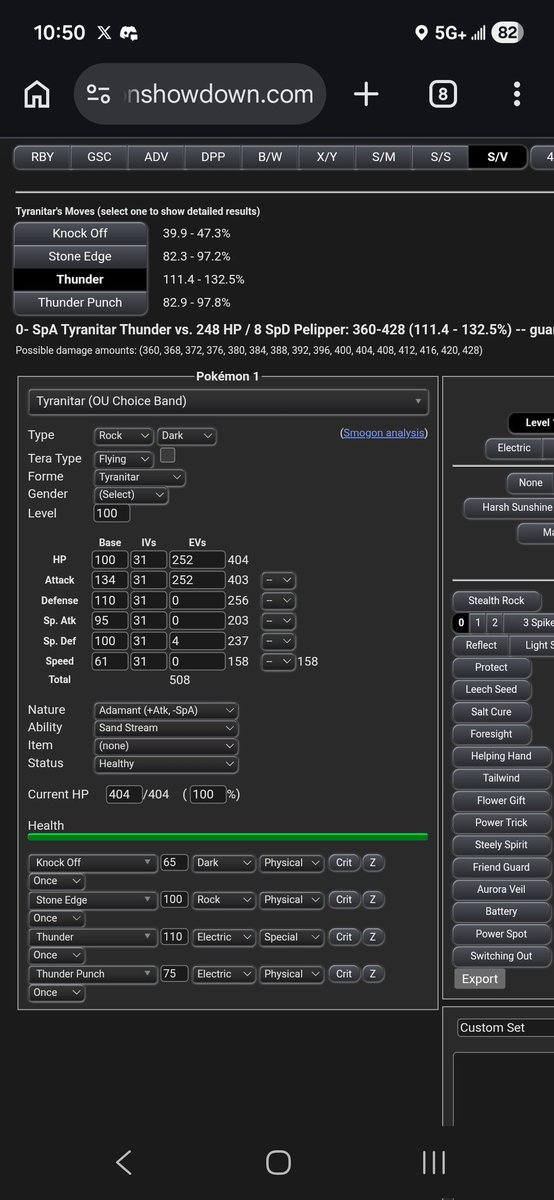Select Thunder Punch move result
Image resolution: width=554 pixels, height=1200 pixels.
80,302
